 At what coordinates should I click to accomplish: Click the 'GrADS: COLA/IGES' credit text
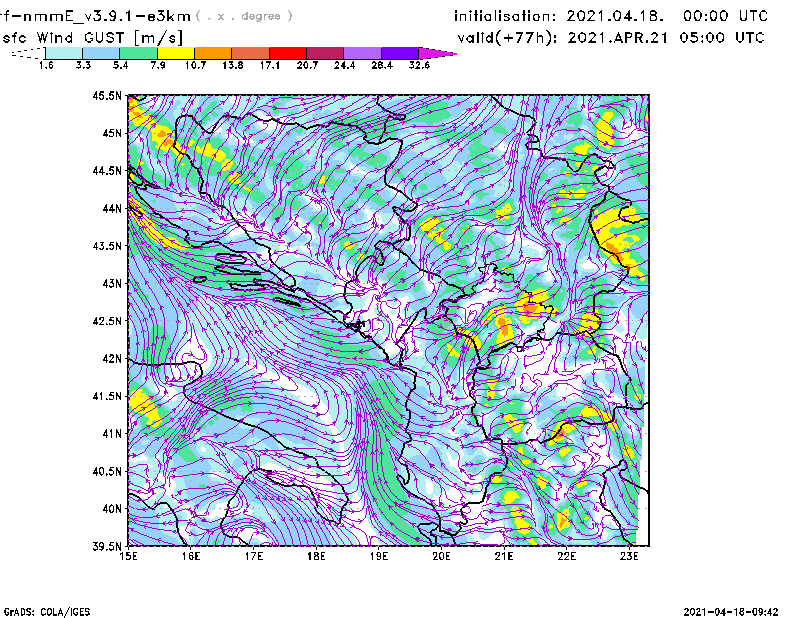click(46, 612)
